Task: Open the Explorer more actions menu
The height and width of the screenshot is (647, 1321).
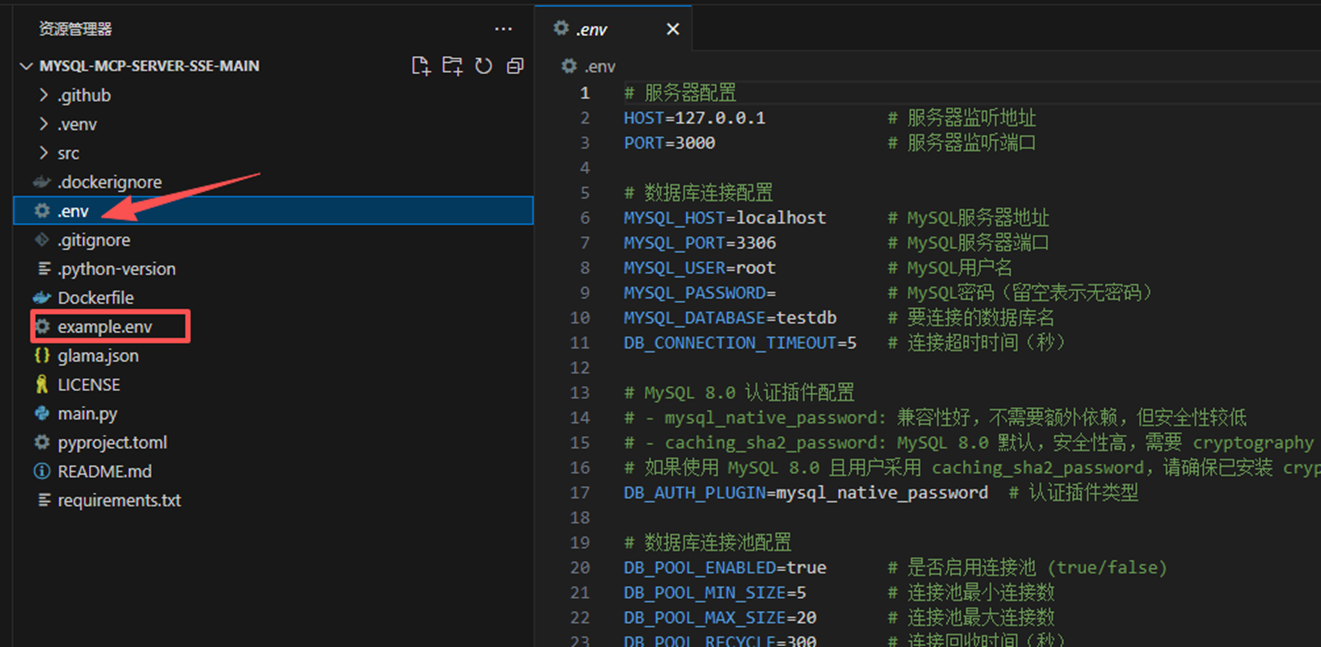Action: tap(503, 28)
